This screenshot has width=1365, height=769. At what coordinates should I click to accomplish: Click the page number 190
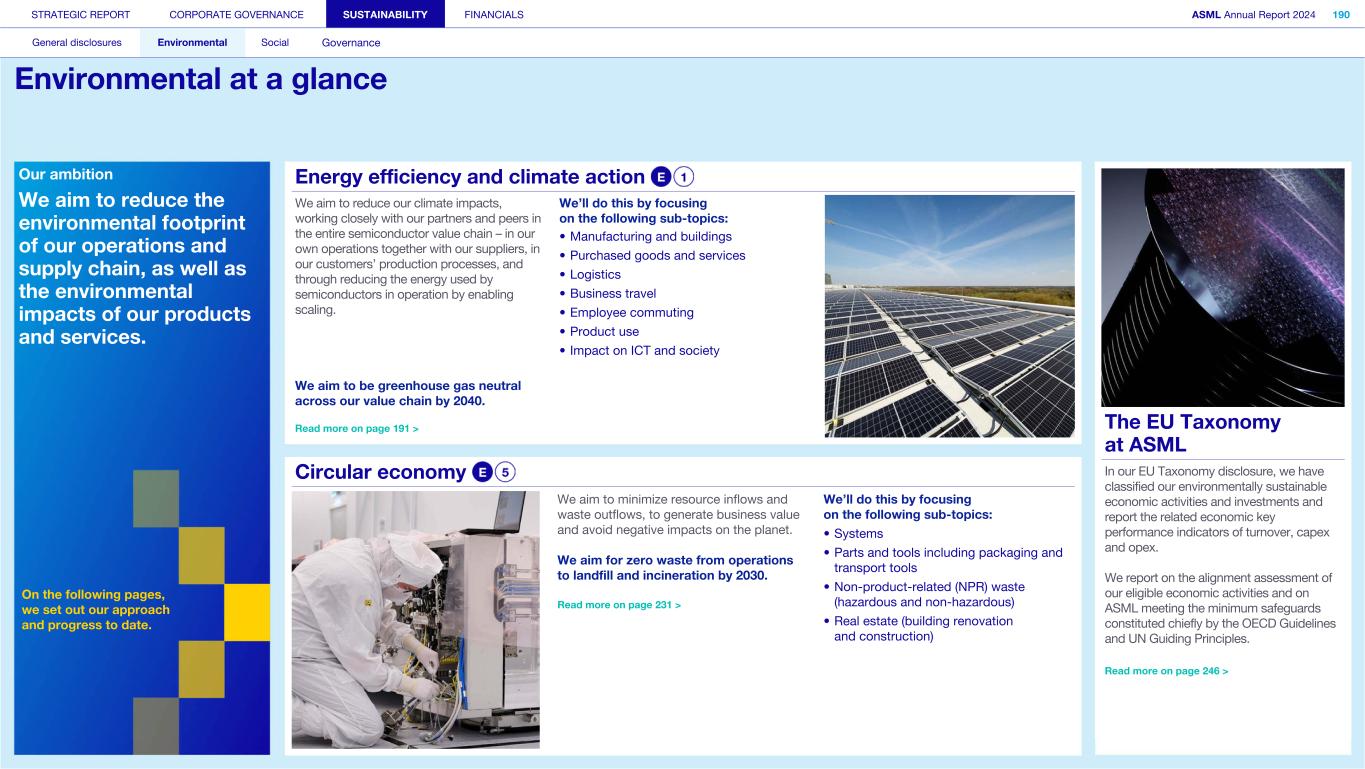(x=1340, y=14)
